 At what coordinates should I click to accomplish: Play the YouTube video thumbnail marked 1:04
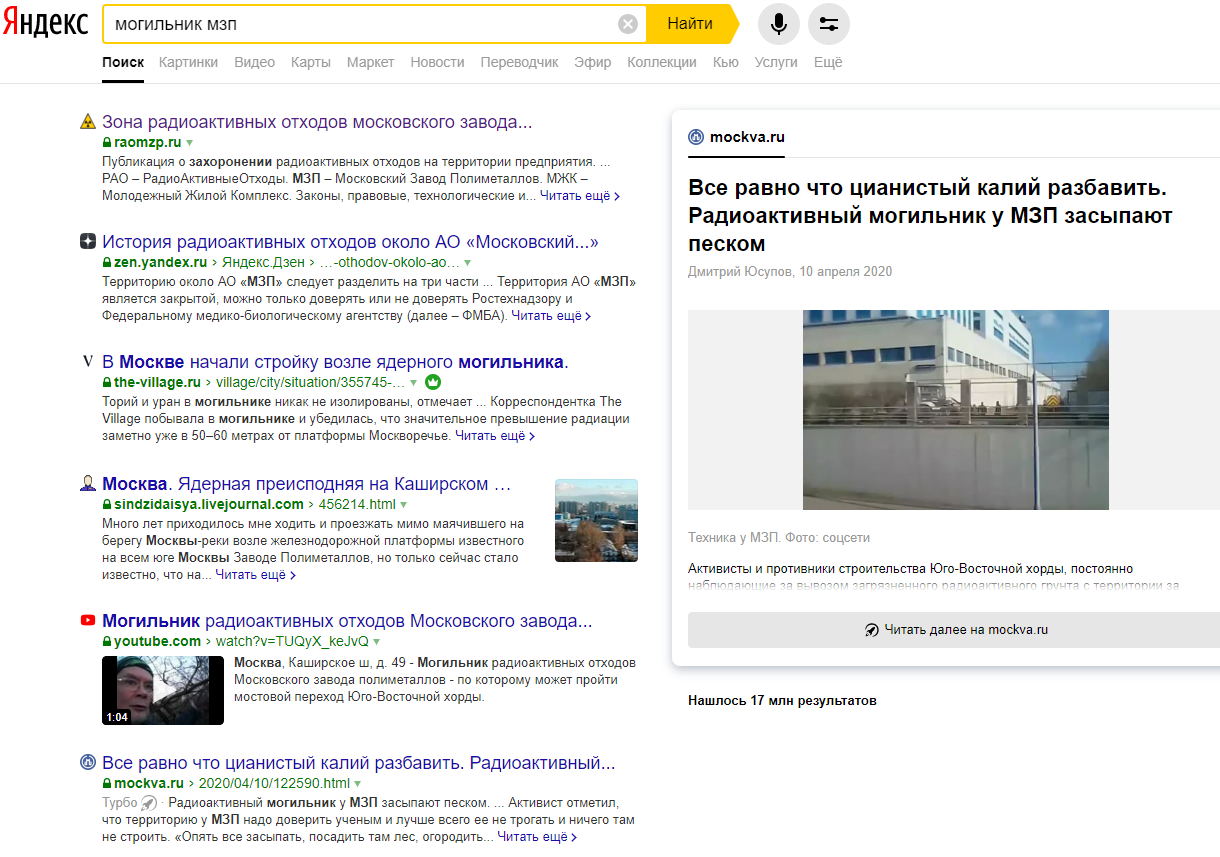pos(163,690)
